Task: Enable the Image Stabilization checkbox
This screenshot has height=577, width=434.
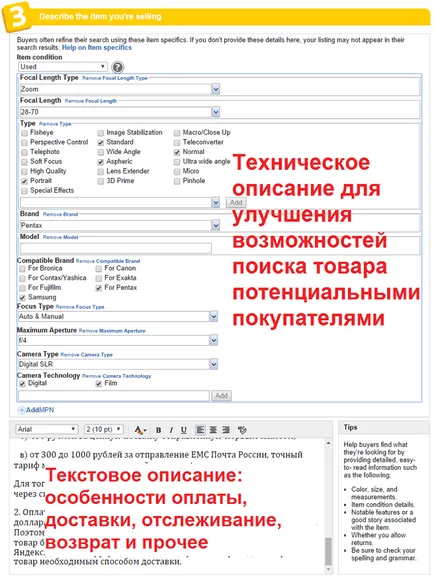Action: coord(100,133)
